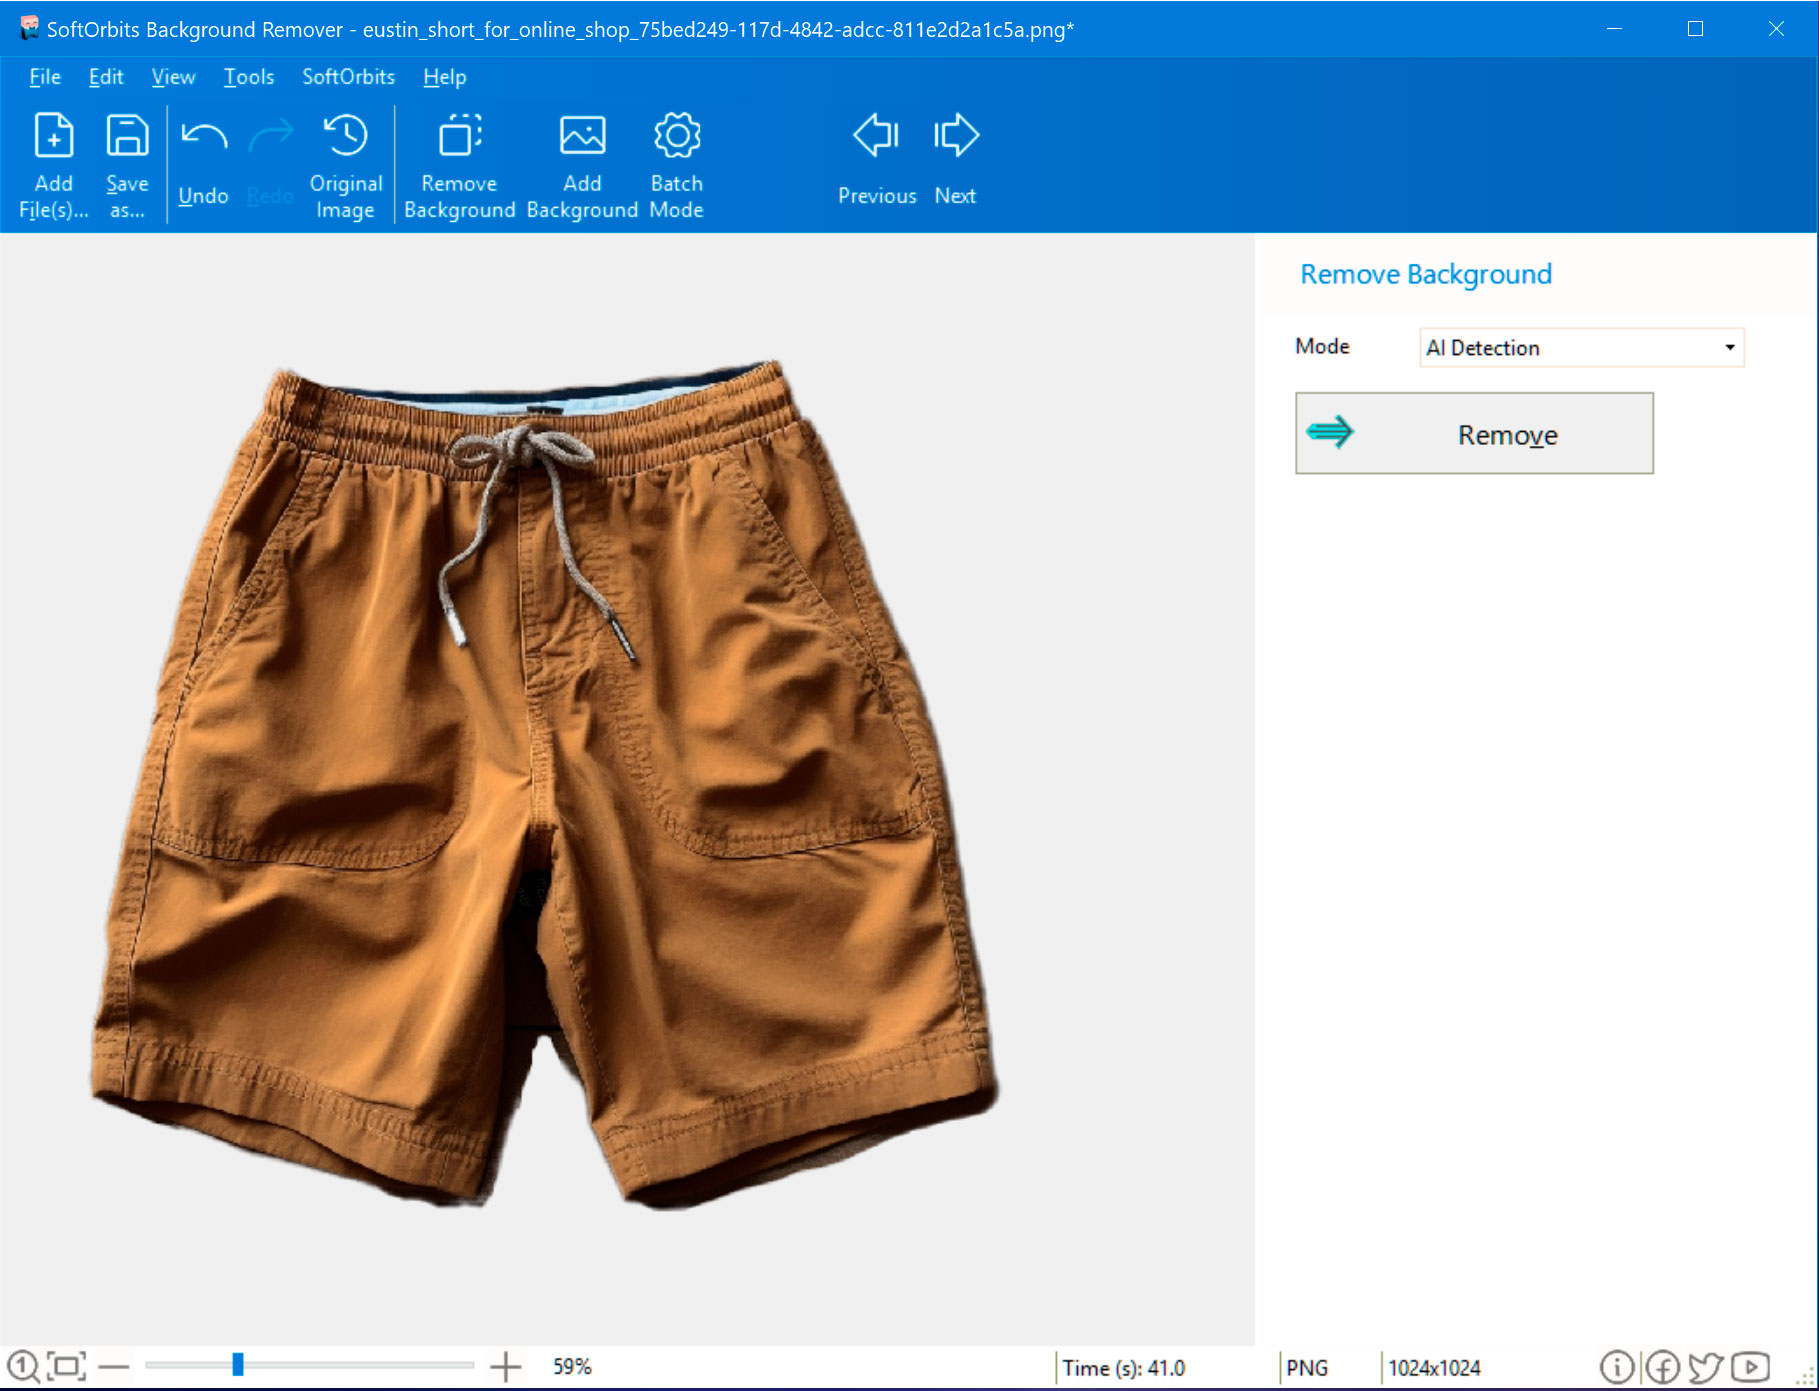Zoom in with the plus button
The width and height of the screenshot is (1819, 1391).
pyautogui.click(x=508, y=1364)
